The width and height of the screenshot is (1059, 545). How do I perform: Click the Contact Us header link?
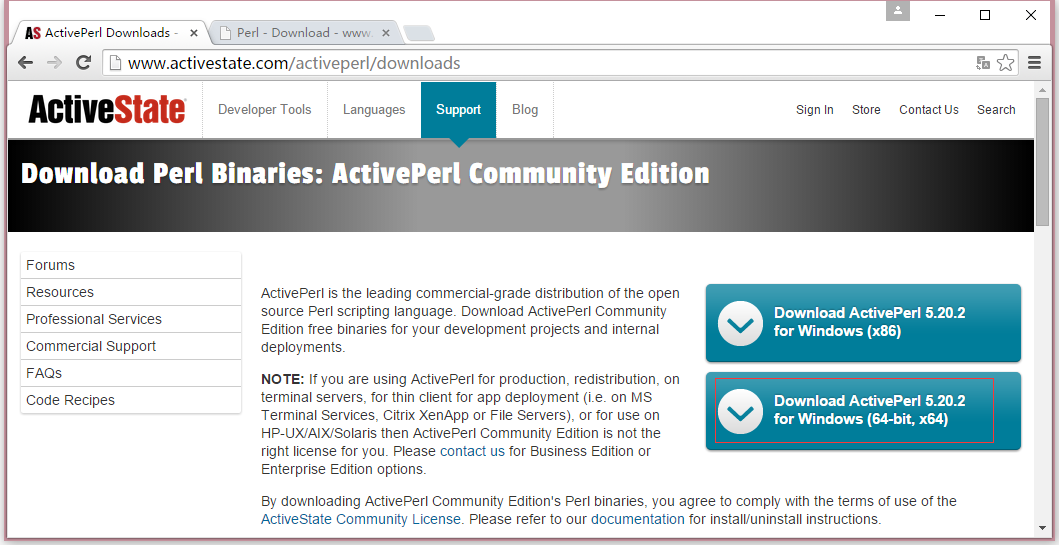coord(929,109)
